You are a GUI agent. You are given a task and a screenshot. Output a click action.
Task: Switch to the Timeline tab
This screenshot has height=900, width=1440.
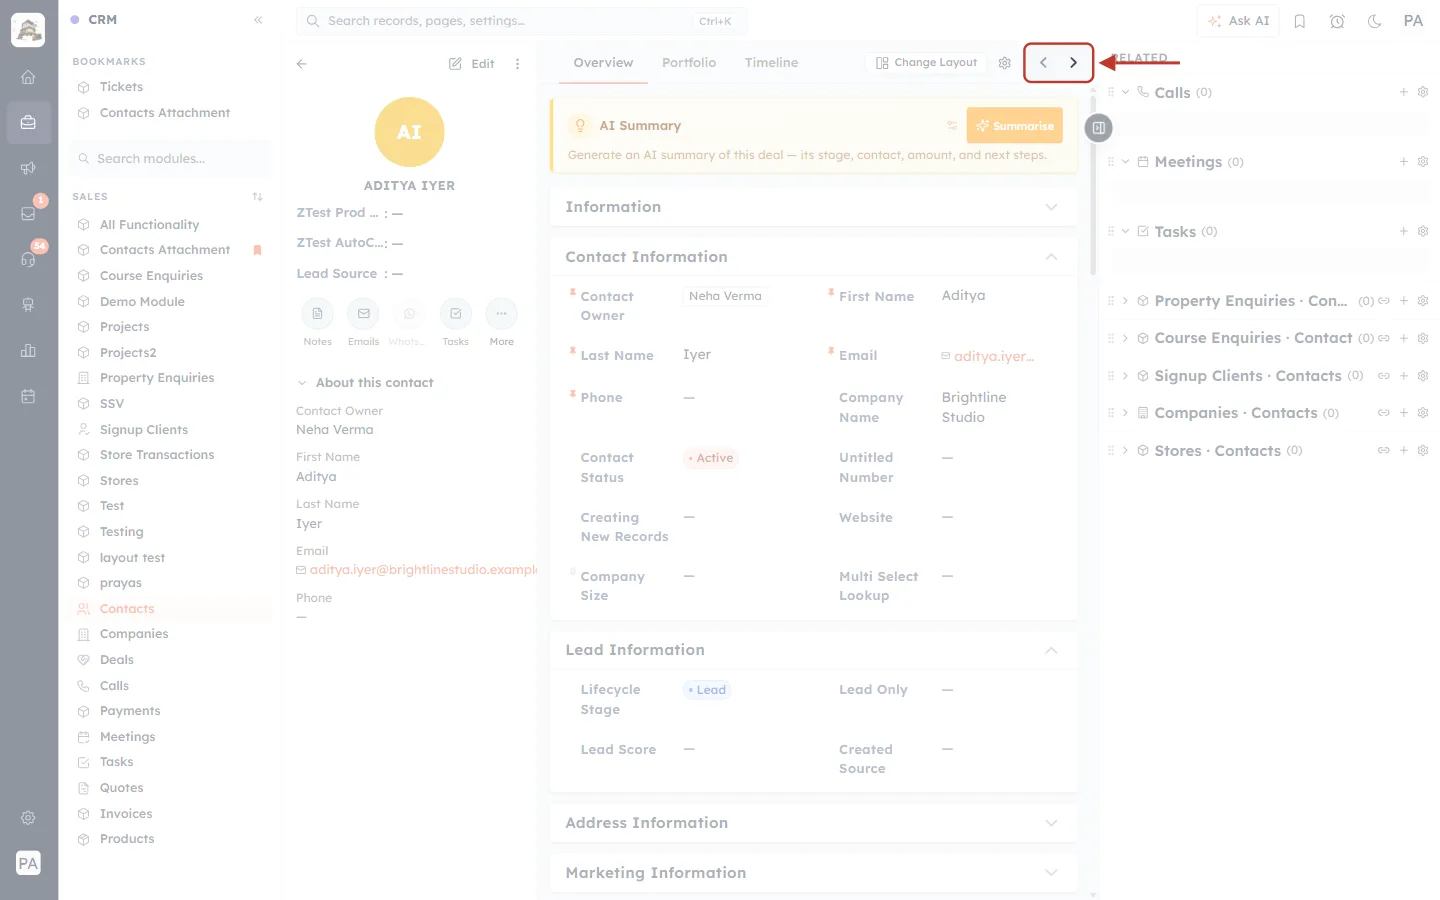[x=771, y=63]
